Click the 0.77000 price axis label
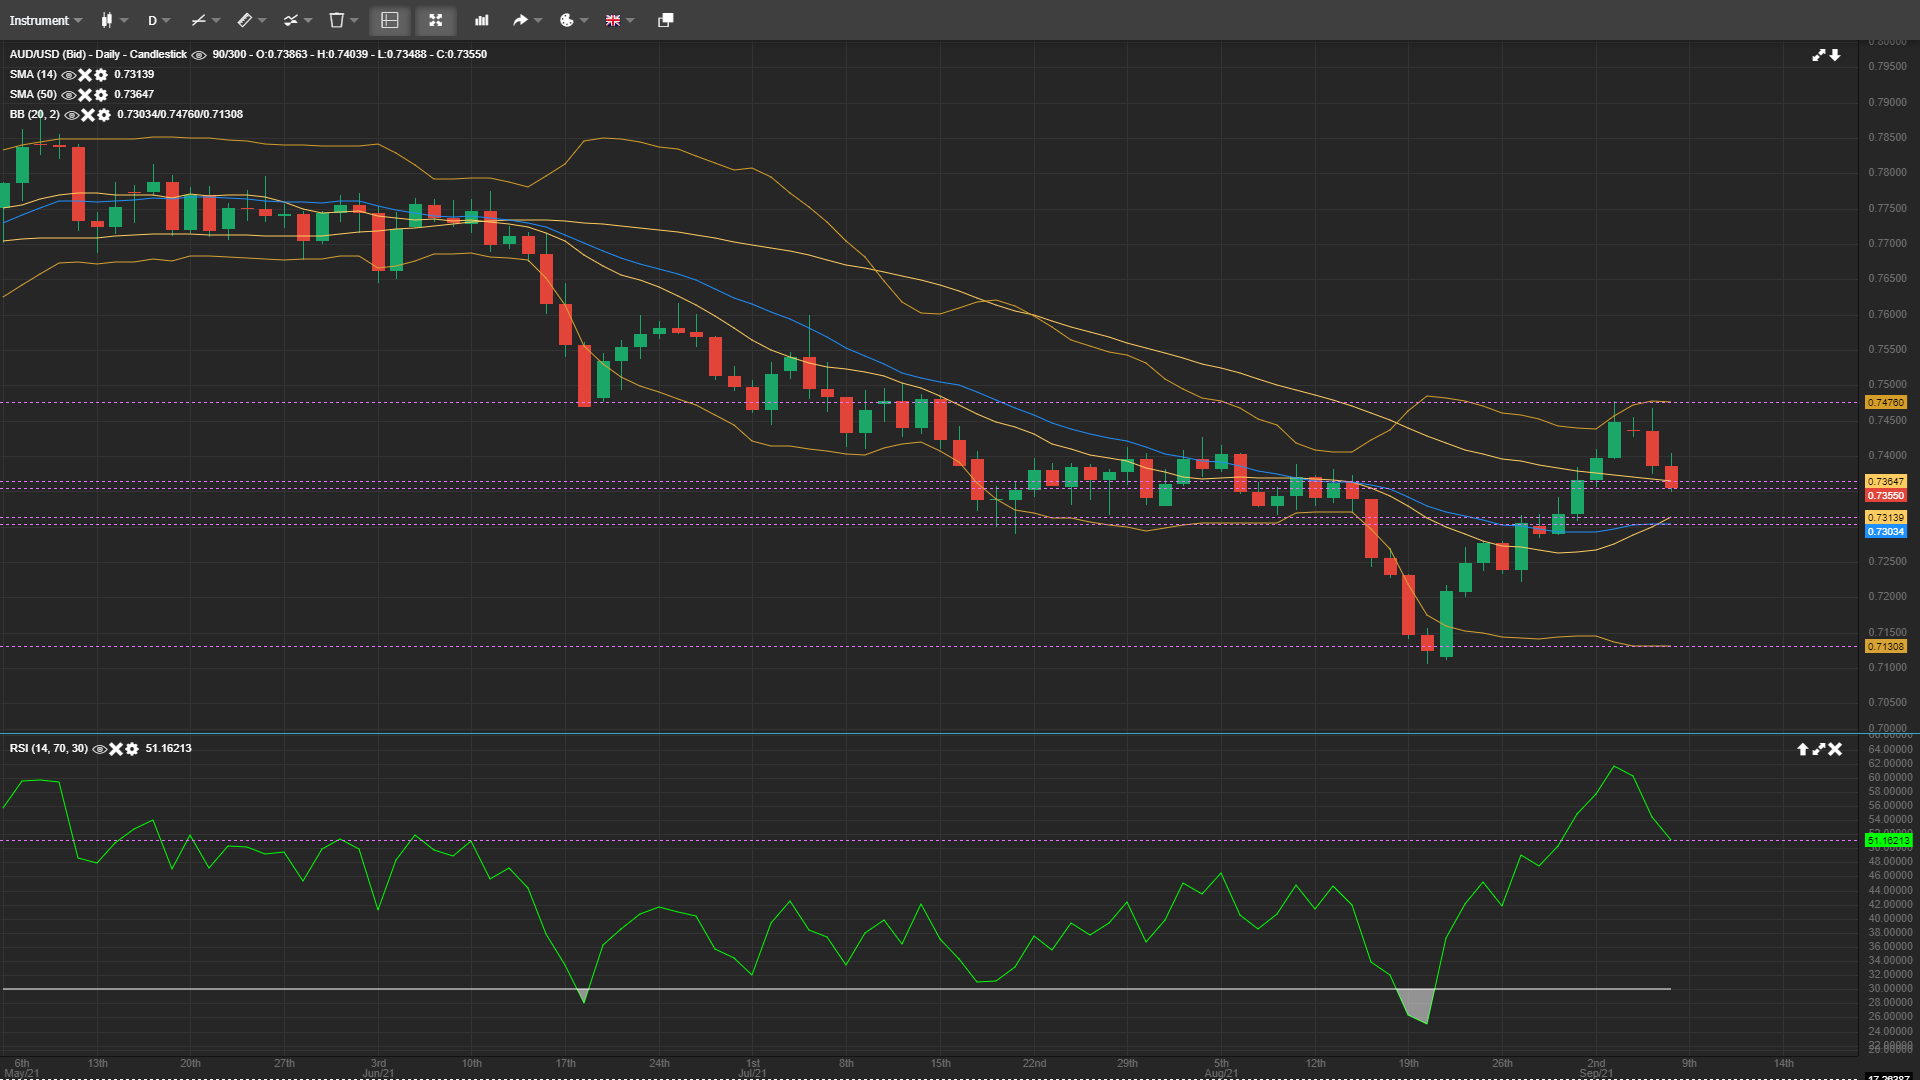Viewport: 1920px width, 1080px height. point(1887,243)
